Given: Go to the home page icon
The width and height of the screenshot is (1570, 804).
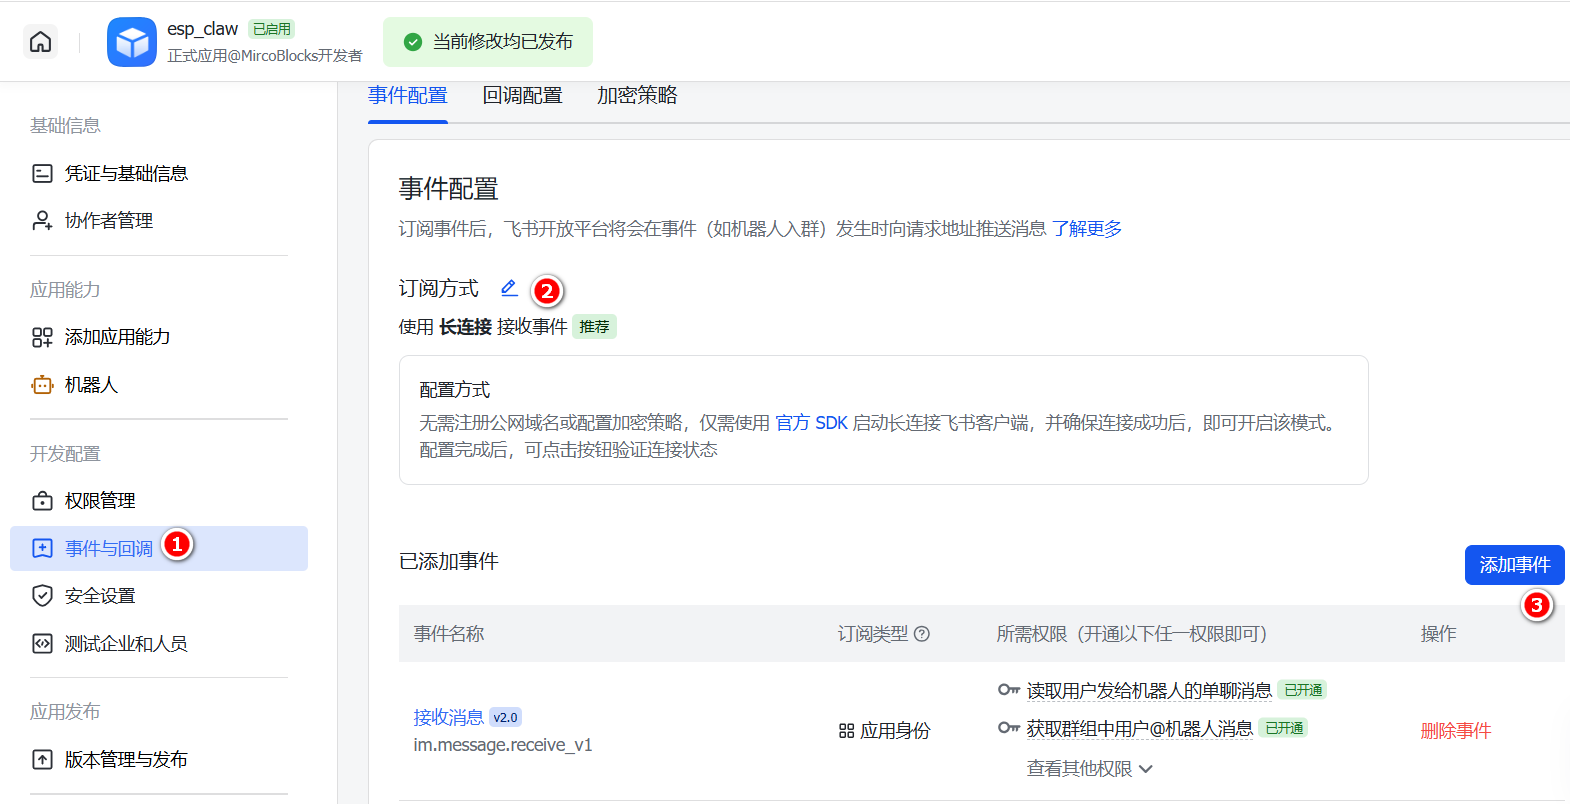Looking at the screenshot, I should pyautogui.click(x=40, y=41).
